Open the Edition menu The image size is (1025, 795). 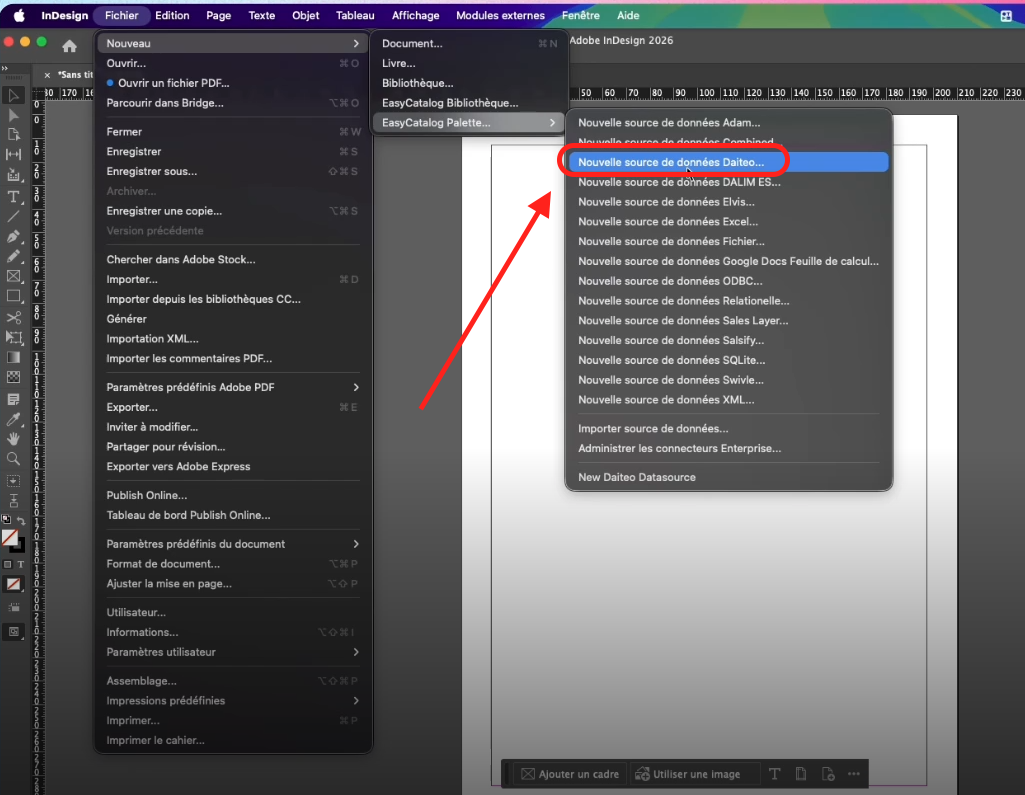[x=172, y=15]
